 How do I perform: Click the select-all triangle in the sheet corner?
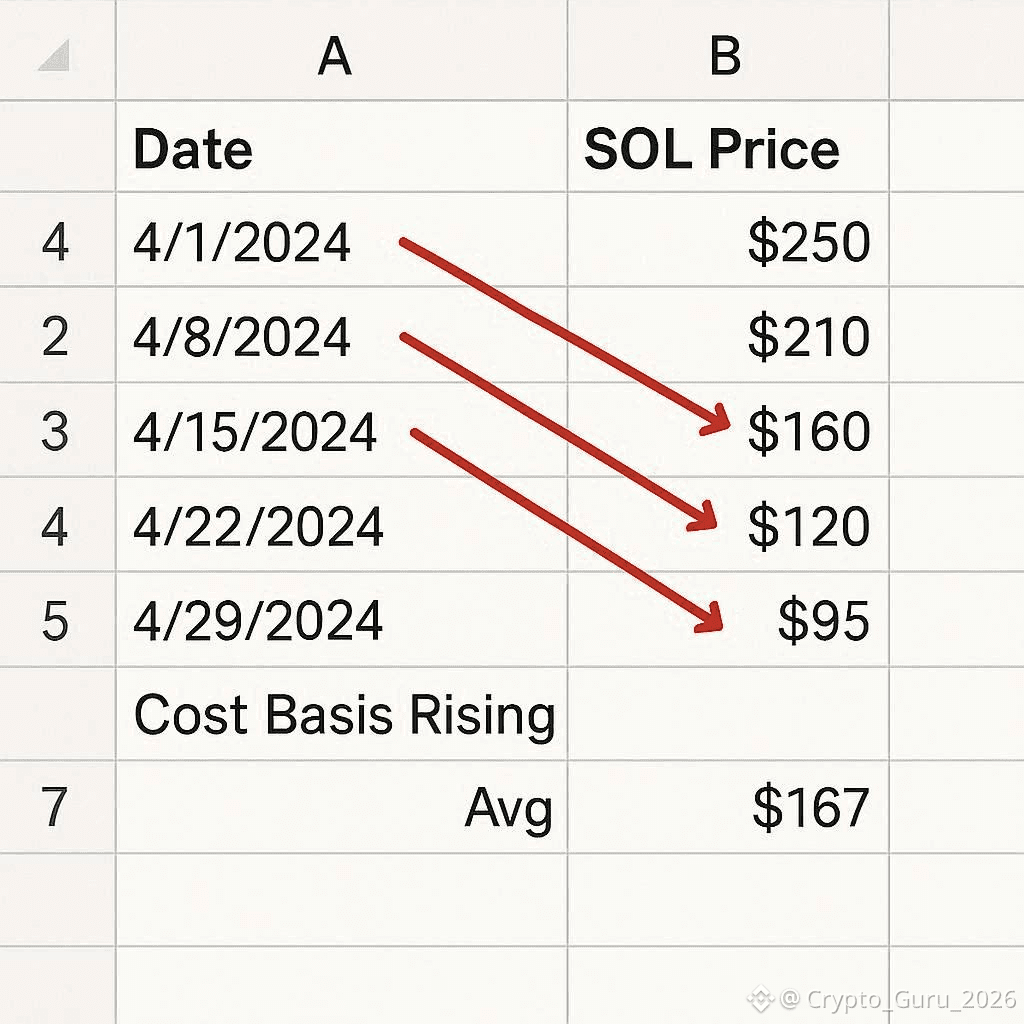pyautogui.click(x=53, y=58)
